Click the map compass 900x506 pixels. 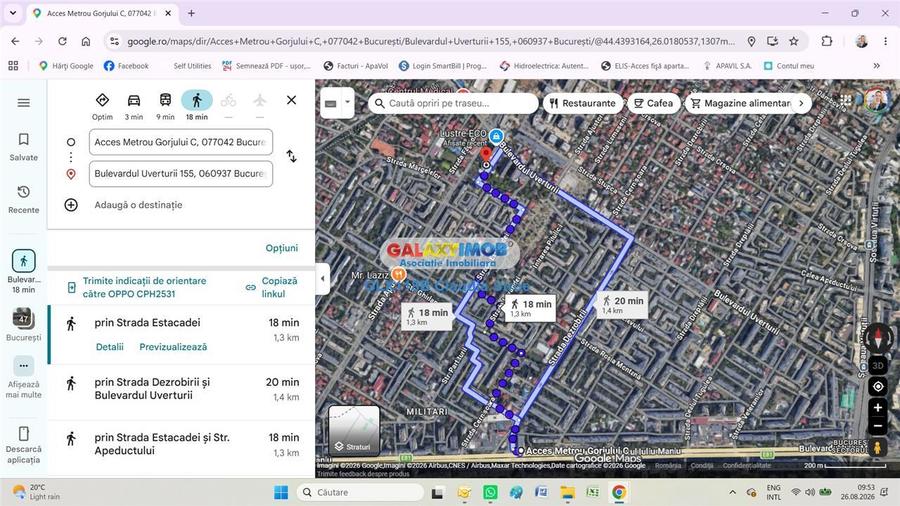878,337
